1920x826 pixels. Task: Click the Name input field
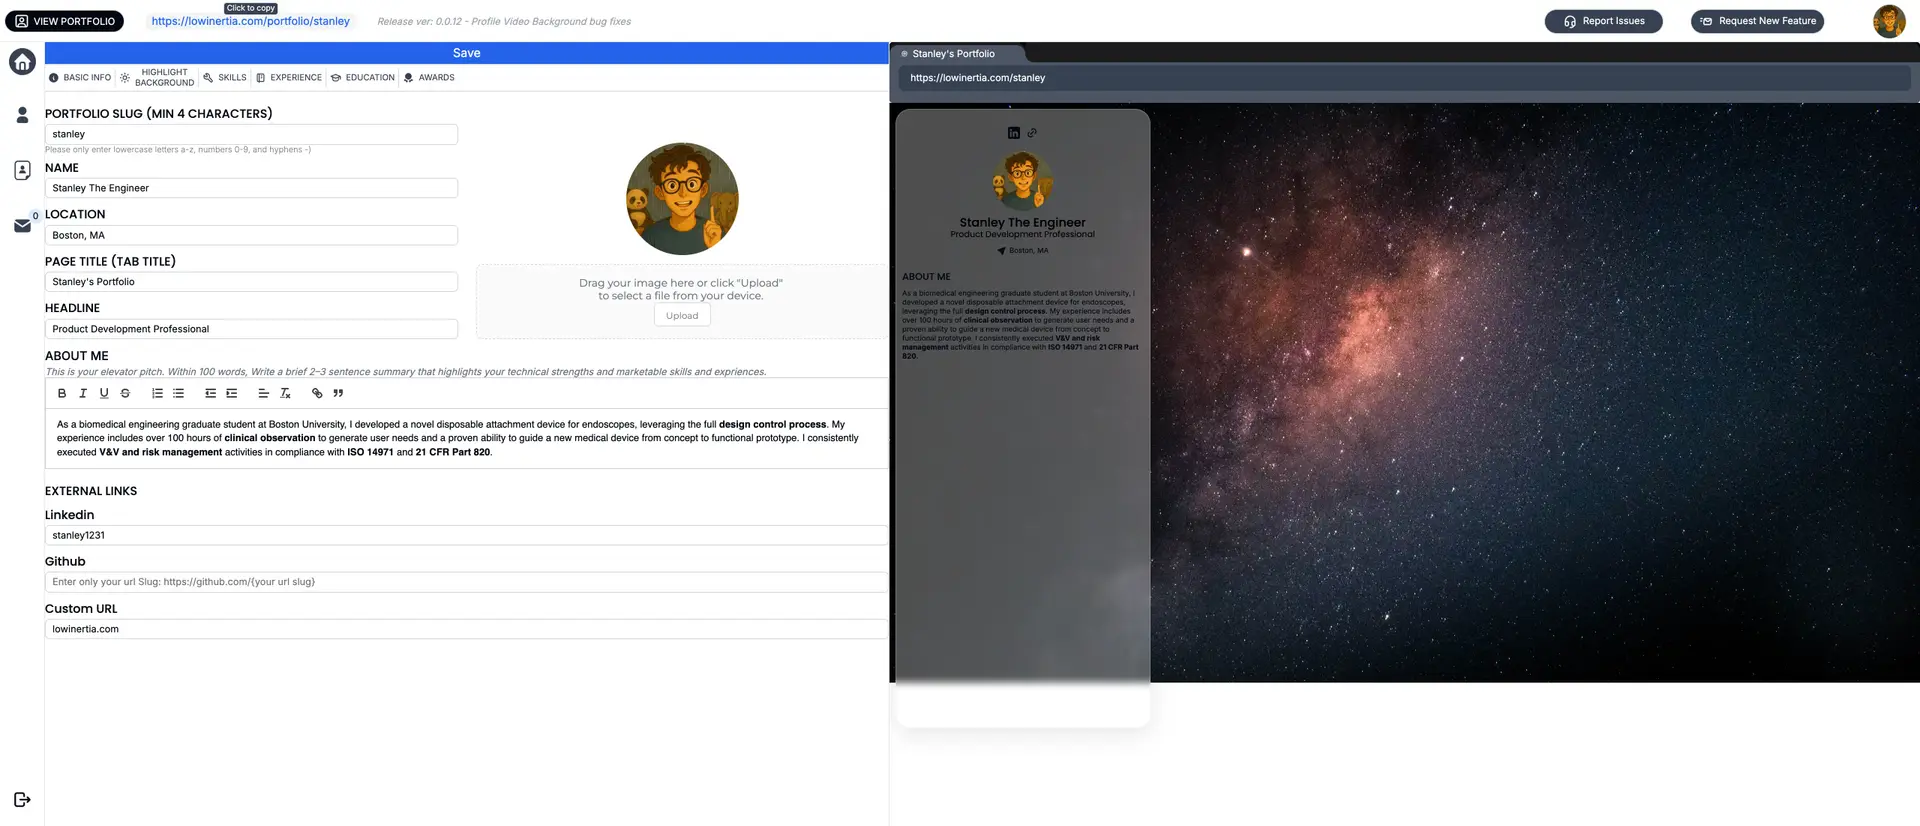[251, 188]
